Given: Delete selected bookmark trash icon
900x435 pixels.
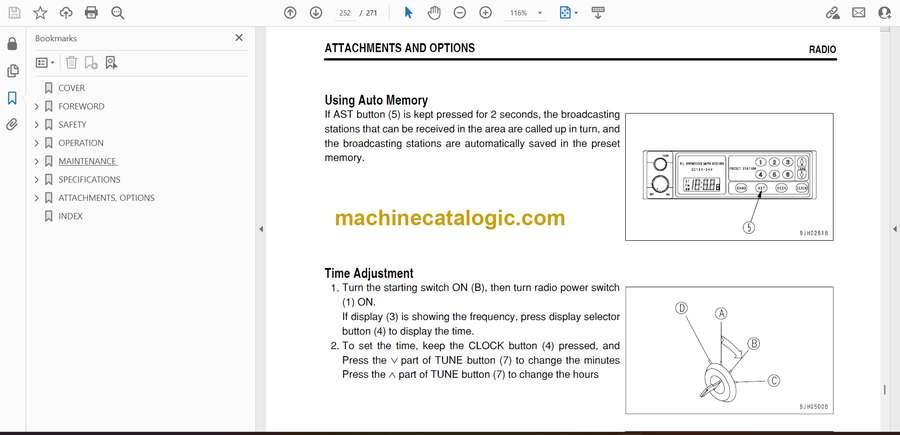Looking at the screenshot, I should point(71,63).
